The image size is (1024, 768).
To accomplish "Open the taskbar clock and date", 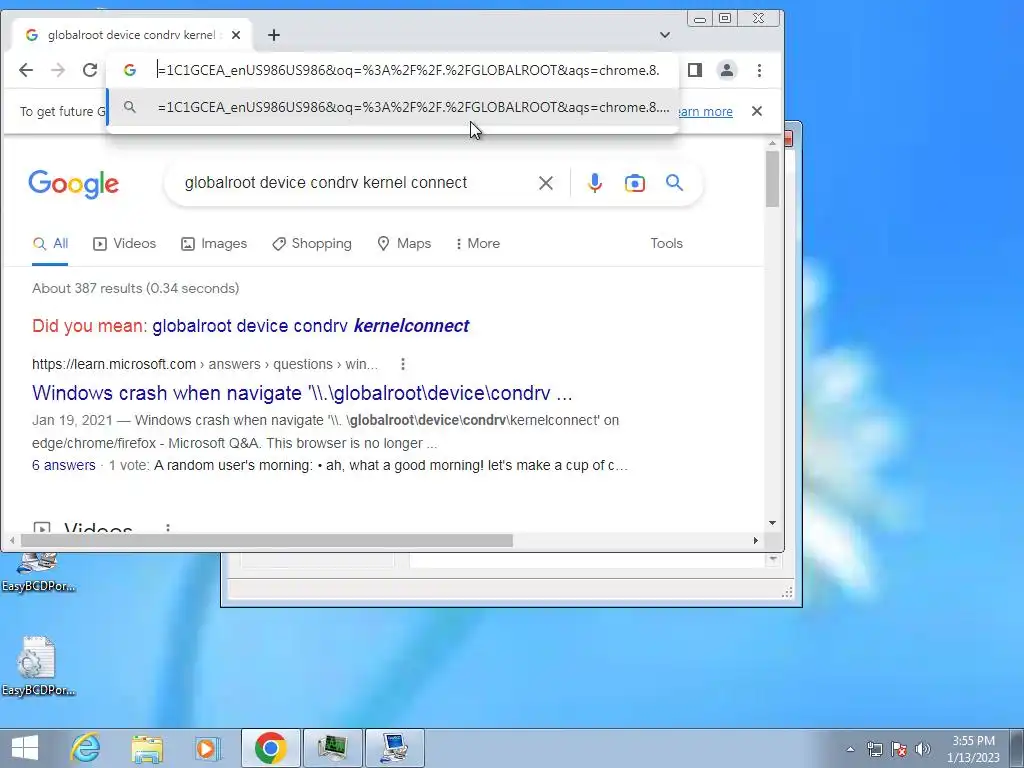I will (x=973, y=749).
